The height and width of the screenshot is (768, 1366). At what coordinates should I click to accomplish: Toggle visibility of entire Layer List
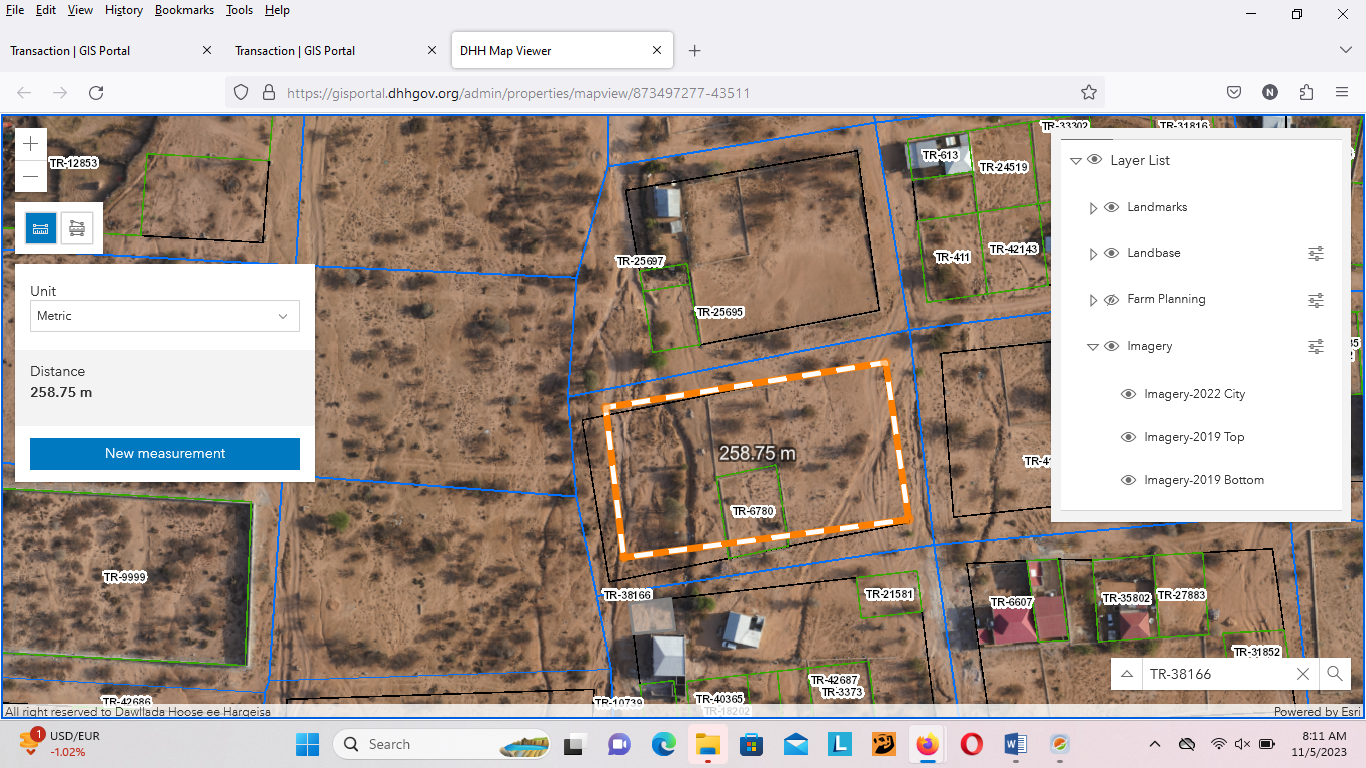pos(1095,160)
